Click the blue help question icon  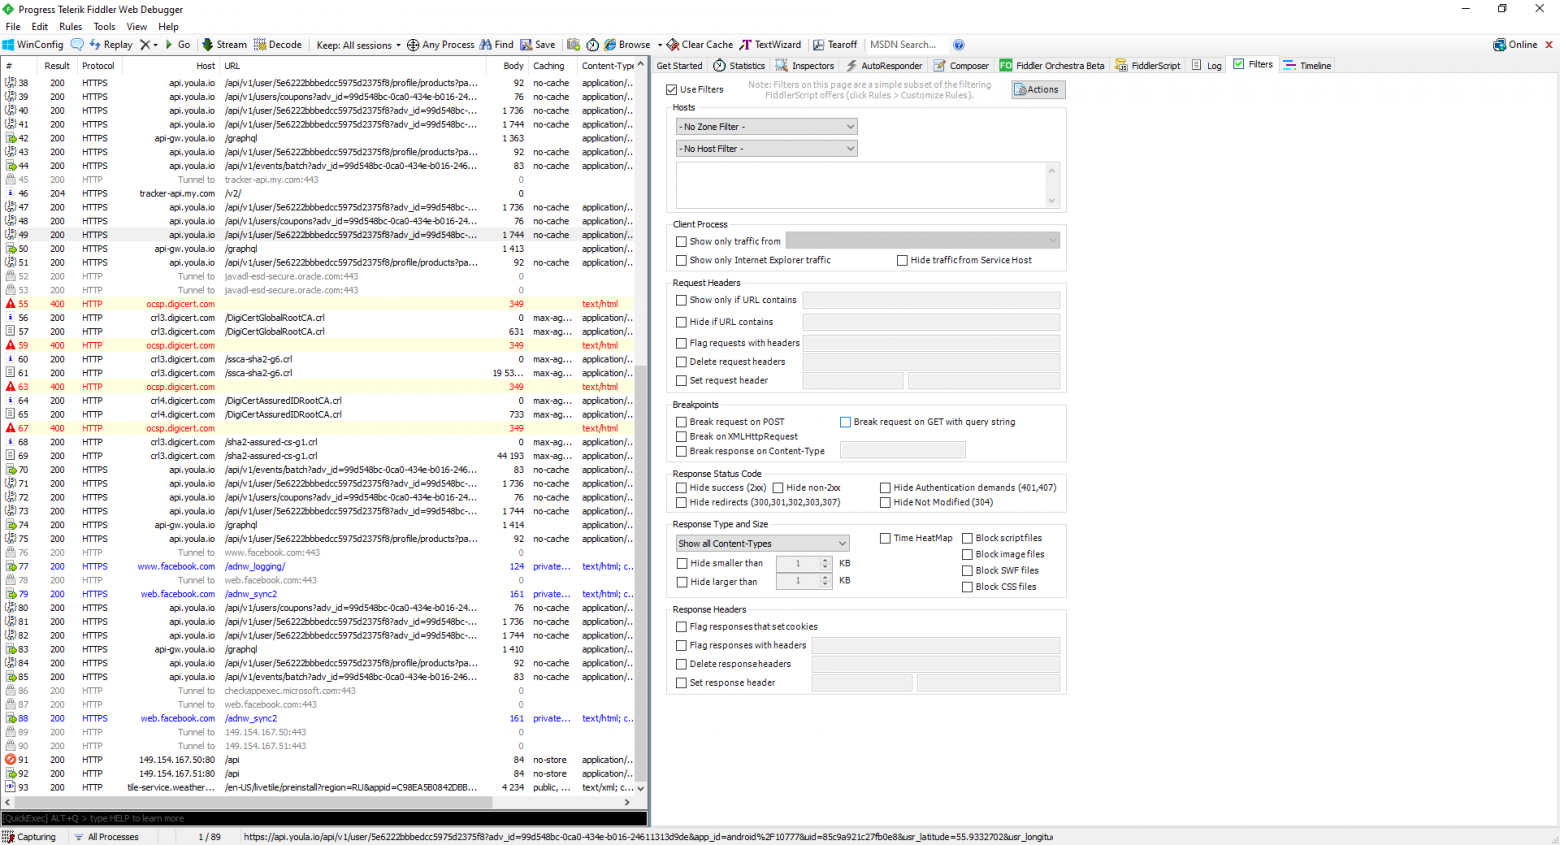pos(958,44)
